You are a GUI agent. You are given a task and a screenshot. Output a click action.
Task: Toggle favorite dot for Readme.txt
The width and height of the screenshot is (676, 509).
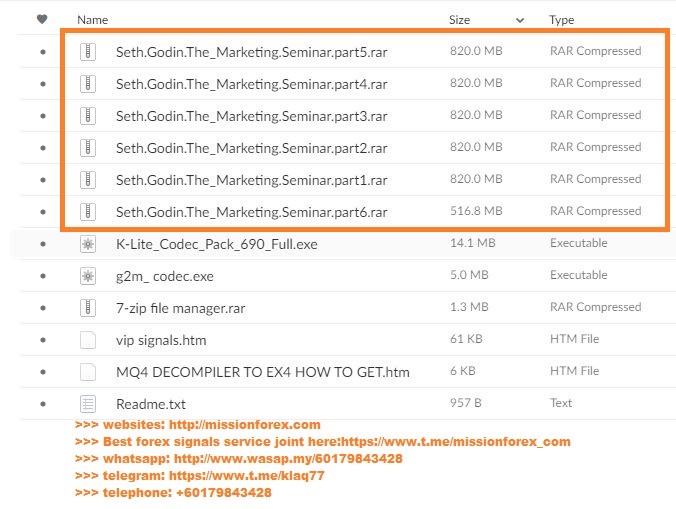point(43,404)
